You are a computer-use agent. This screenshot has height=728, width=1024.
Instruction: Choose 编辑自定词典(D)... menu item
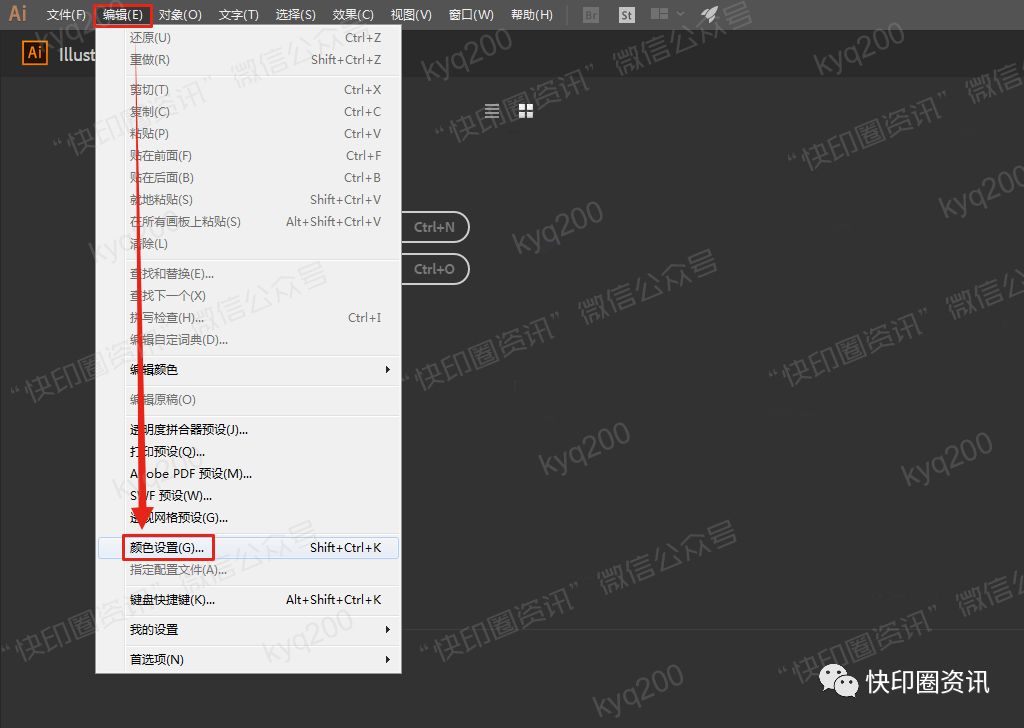(x=248, y=340)
